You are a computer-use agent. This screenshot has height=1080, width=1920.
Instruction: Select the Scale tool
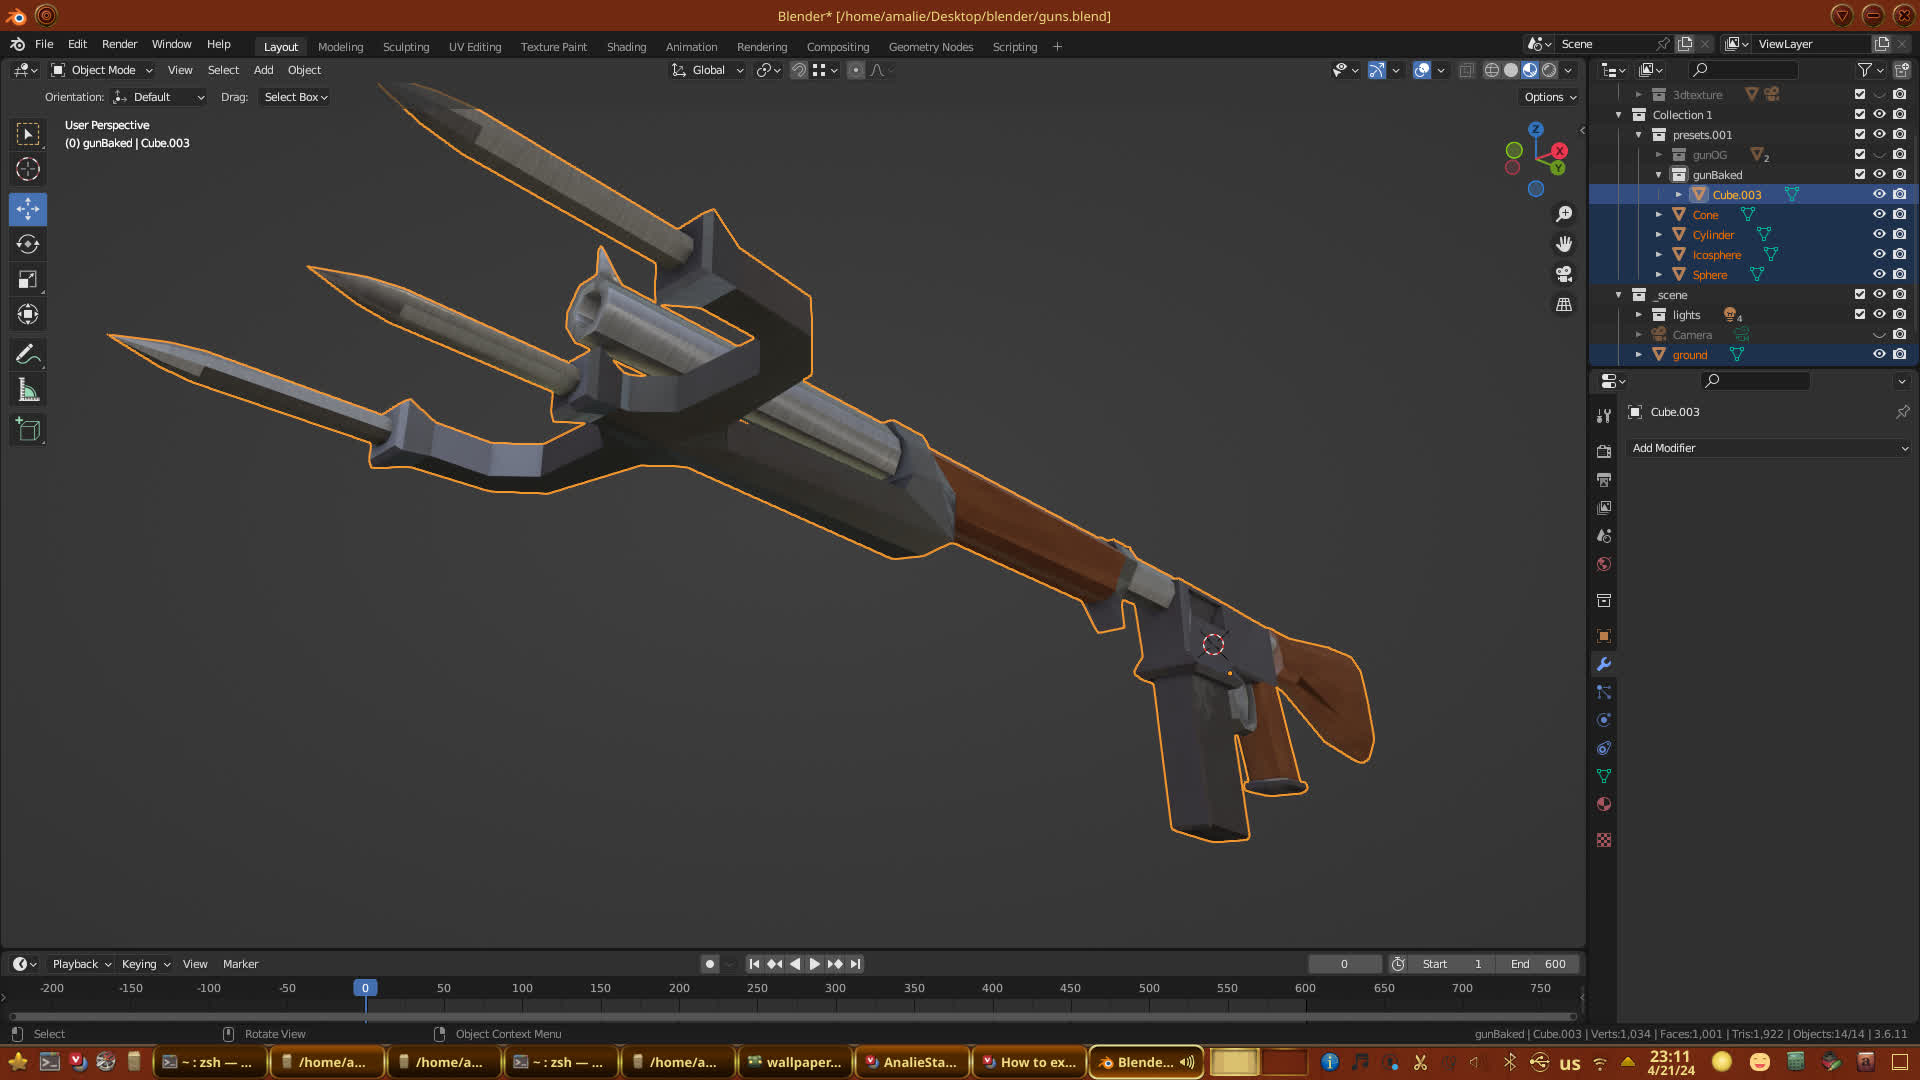coord(28,280)
